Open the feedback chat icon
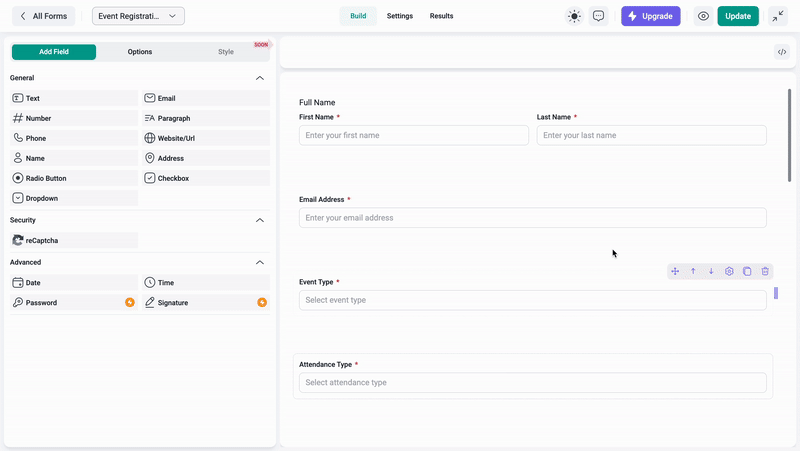 point(598,16)
